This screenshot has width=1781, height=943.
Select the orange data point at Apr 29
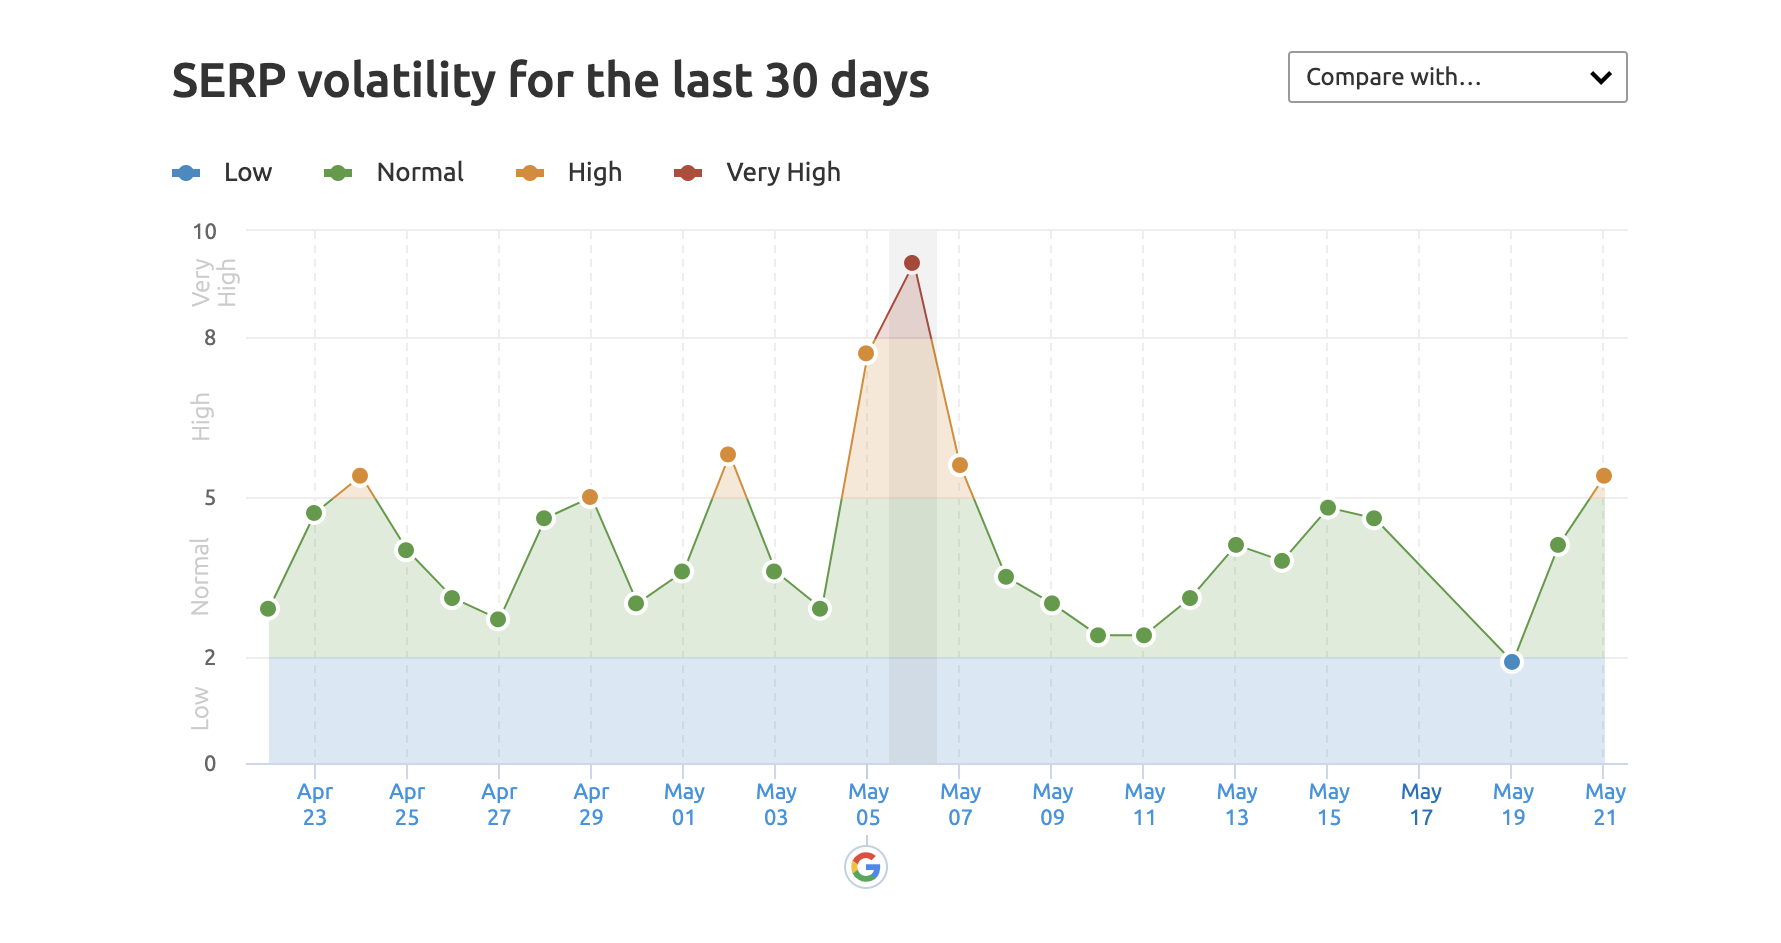[590, 497]
